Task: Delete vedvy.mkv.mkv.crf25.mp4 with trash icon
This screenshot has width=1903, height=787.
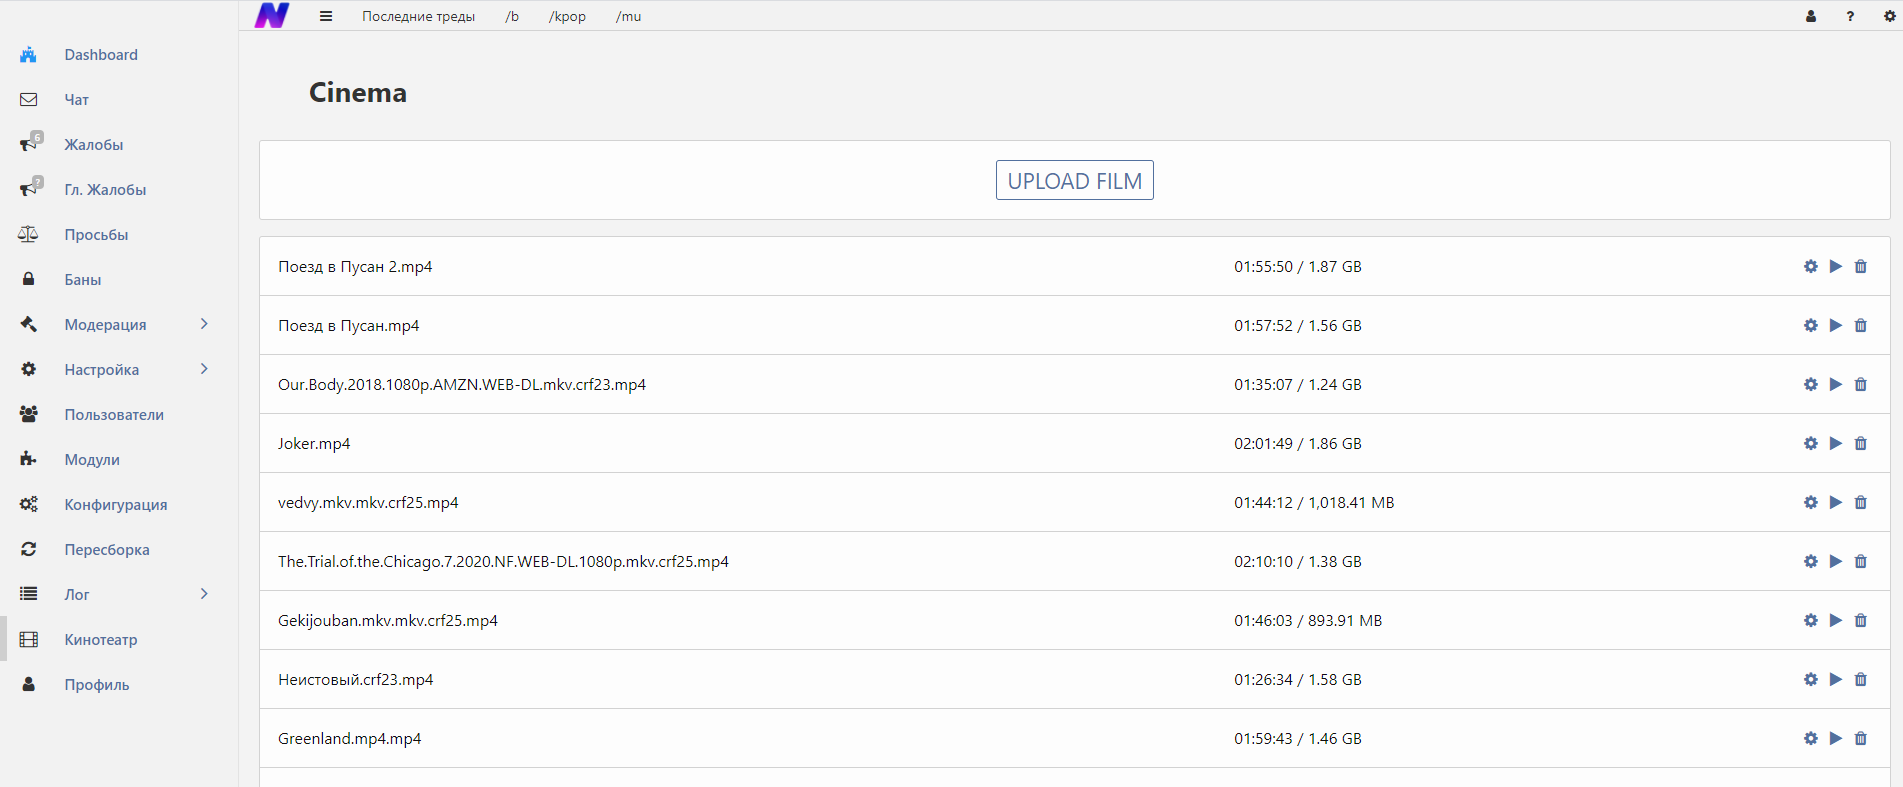Action: click(x=1860, y=502)
